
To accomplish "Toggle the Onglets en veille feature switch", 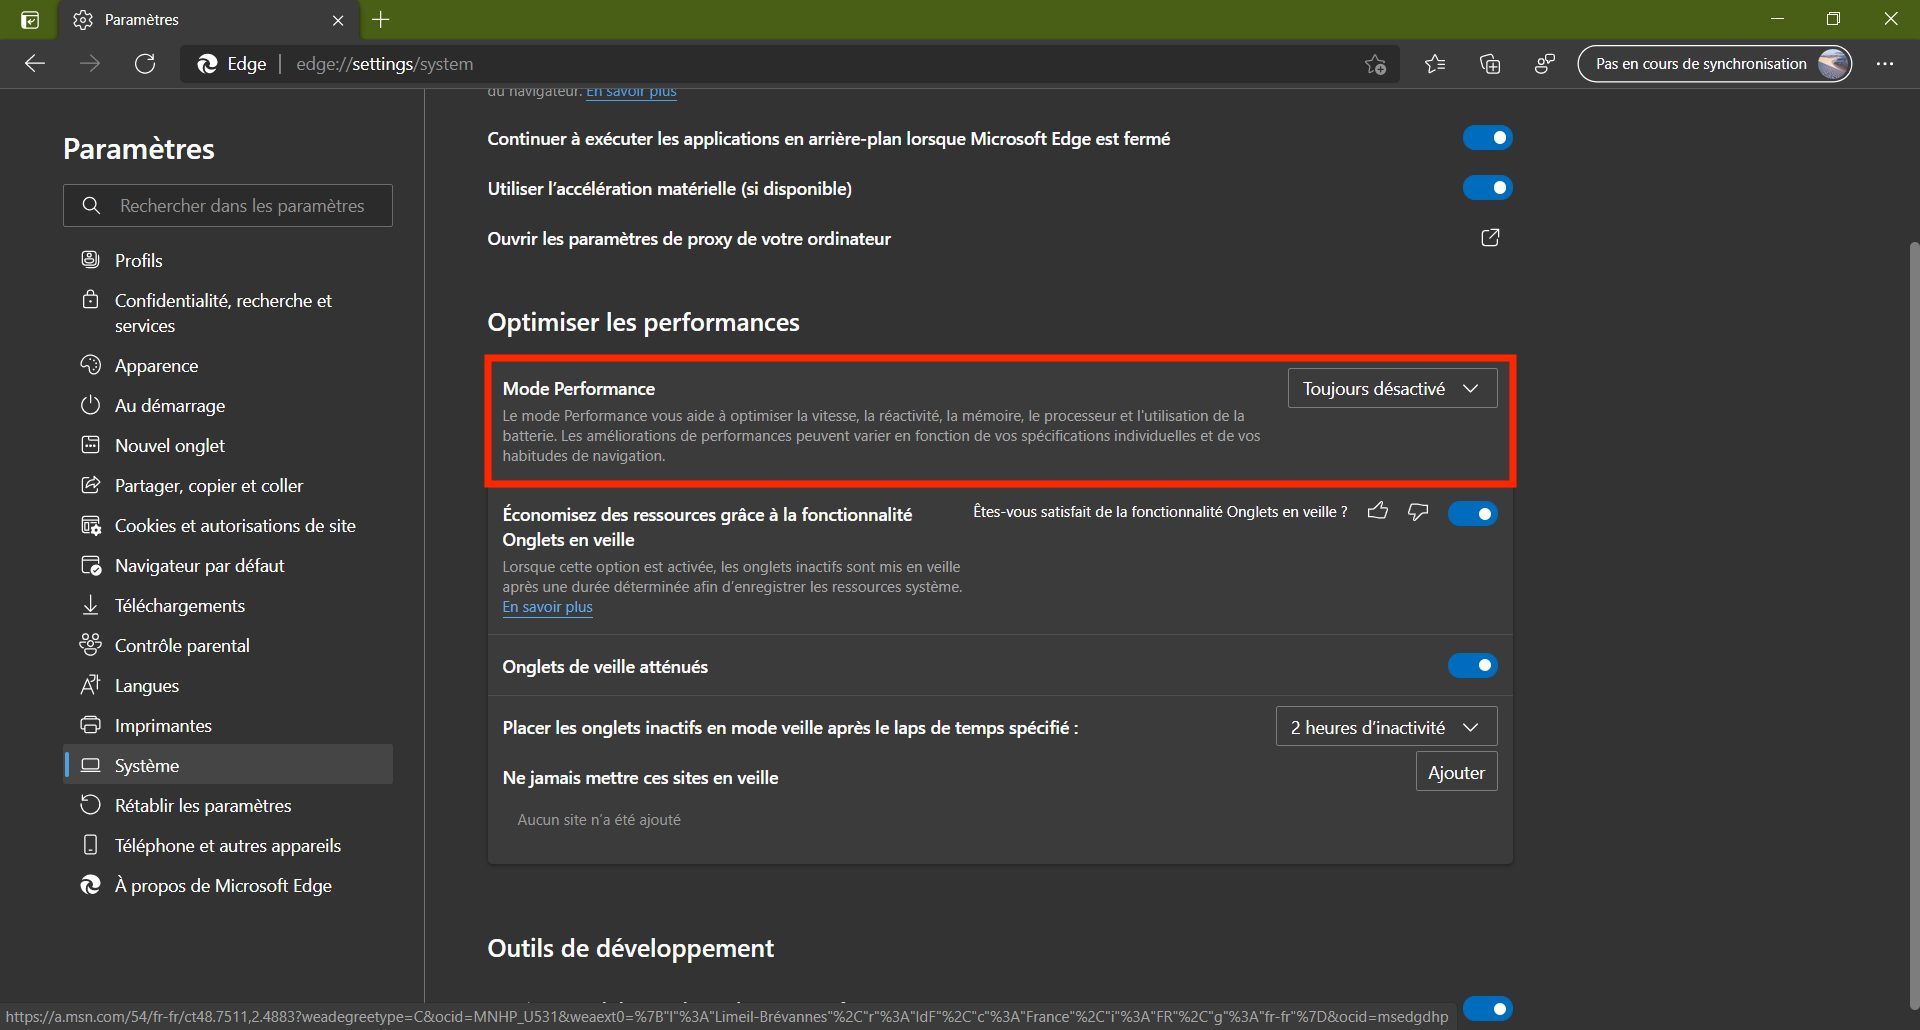I will (x=1472, y=514).
